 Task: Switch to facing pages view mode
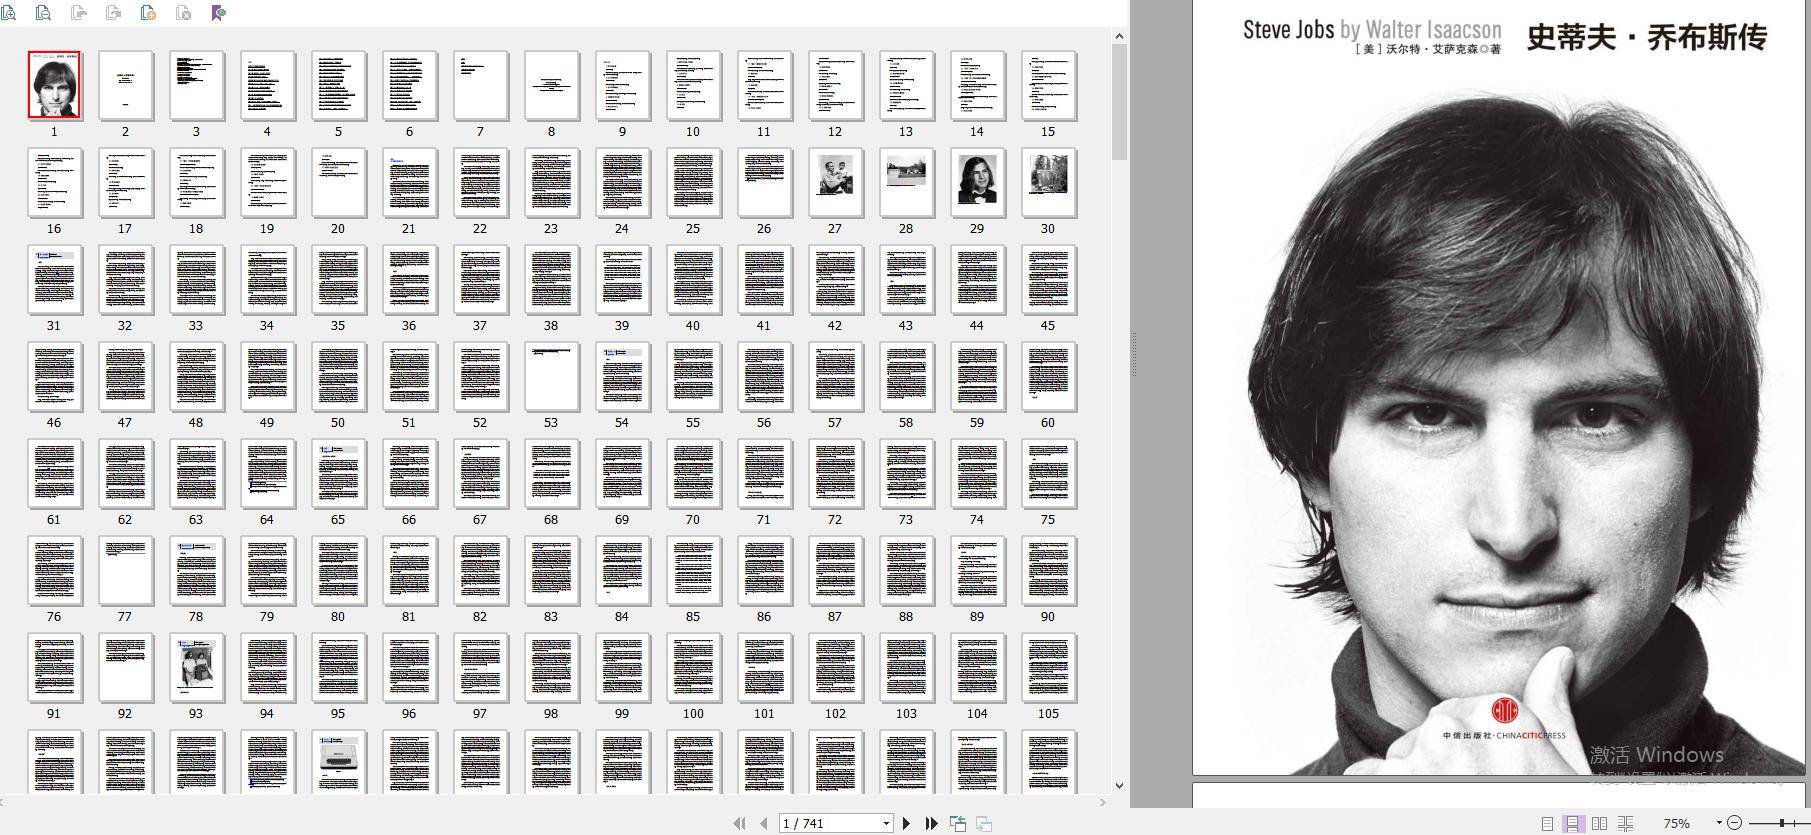pyautogui.click(x=1599, y=823)
